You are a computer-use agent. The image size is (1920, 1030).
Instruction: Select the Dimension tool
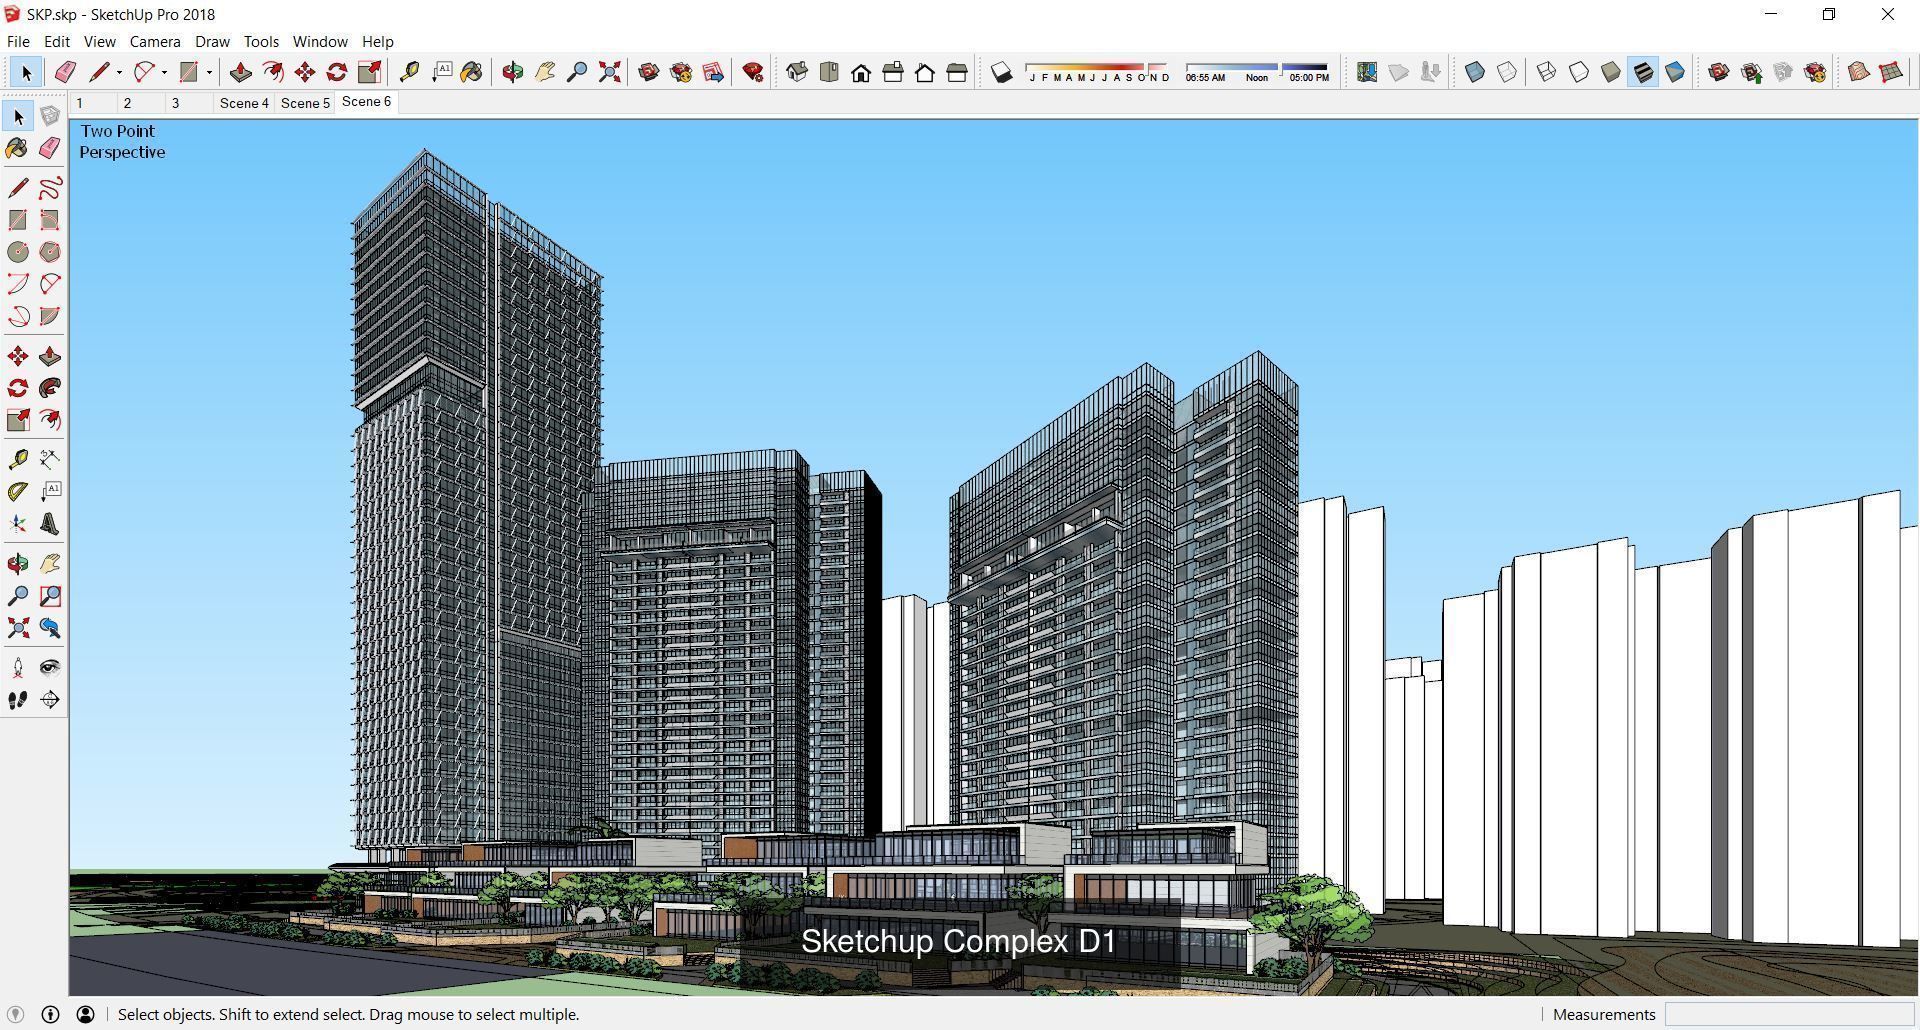point(50,459)
